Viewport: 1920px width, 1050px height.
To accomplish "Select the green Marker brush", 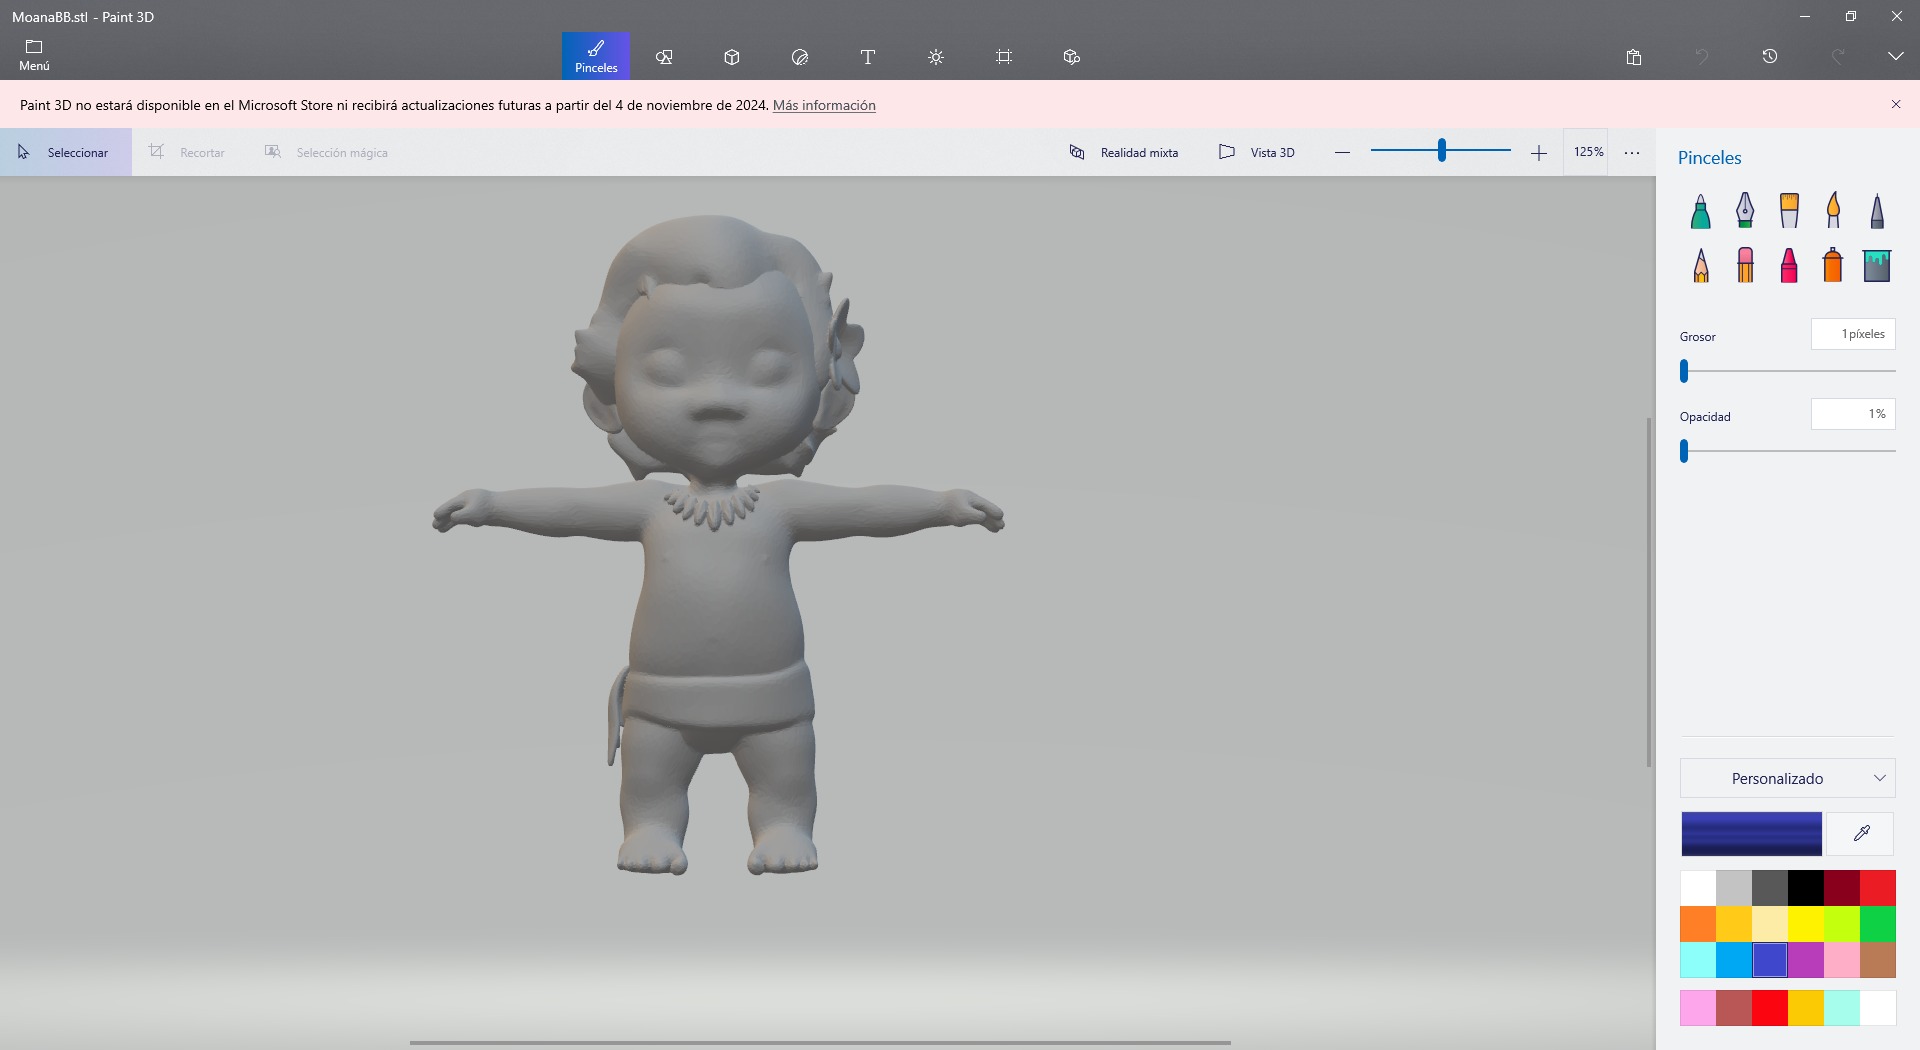I will (x=1700, y=211).
